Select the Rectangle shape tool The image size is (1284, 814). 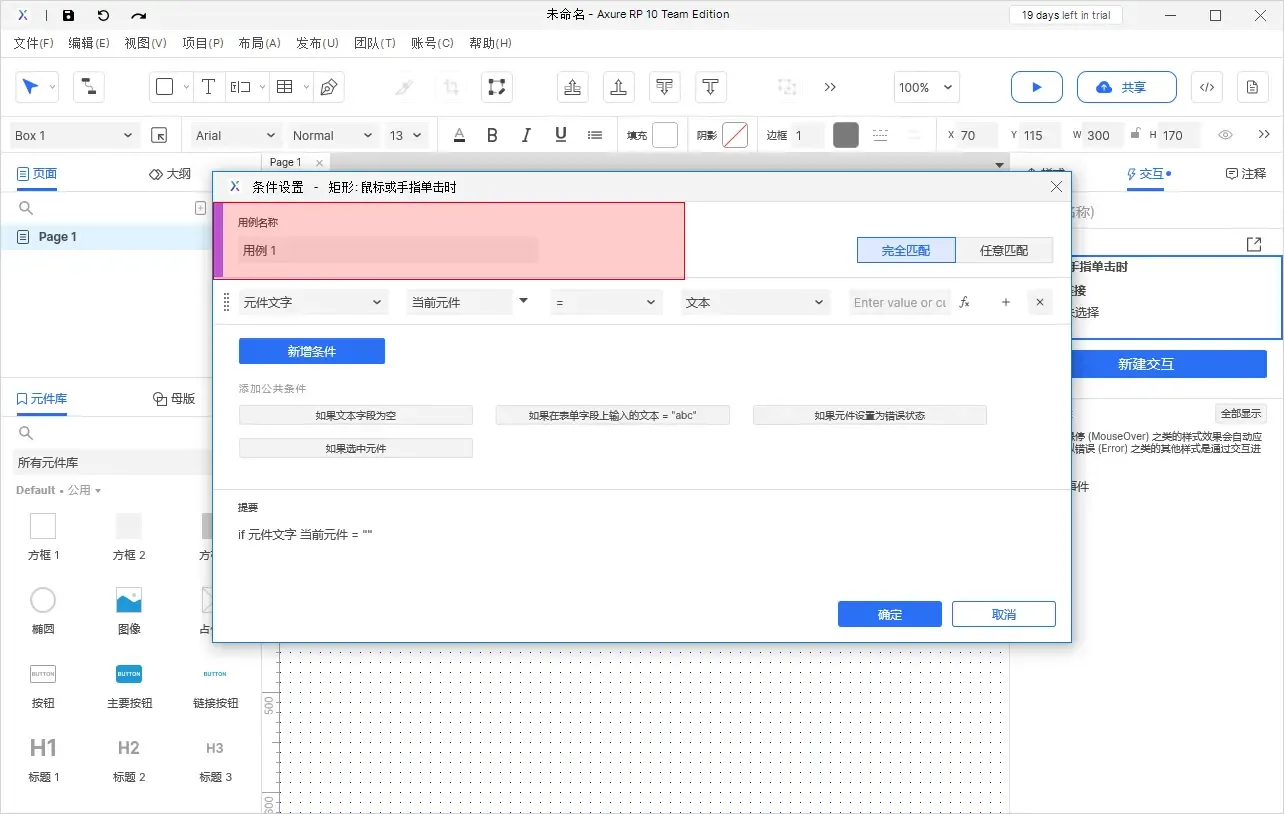[164, 87]
